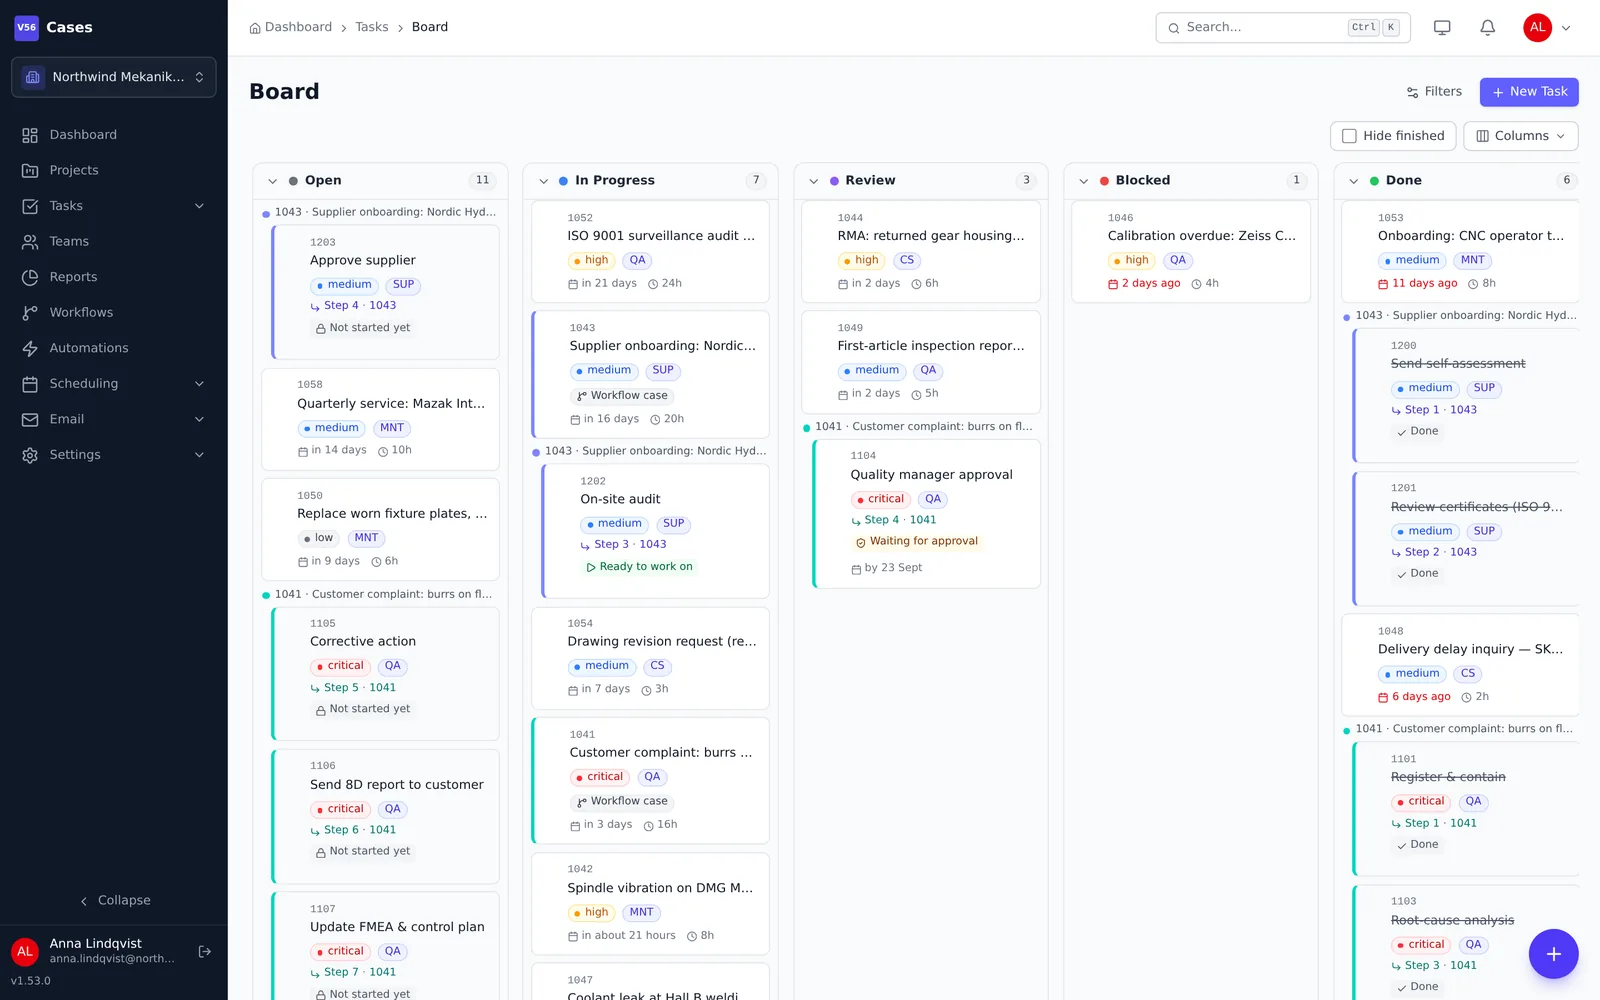Collapse the Blocked column chevron

coord(1083,181)
